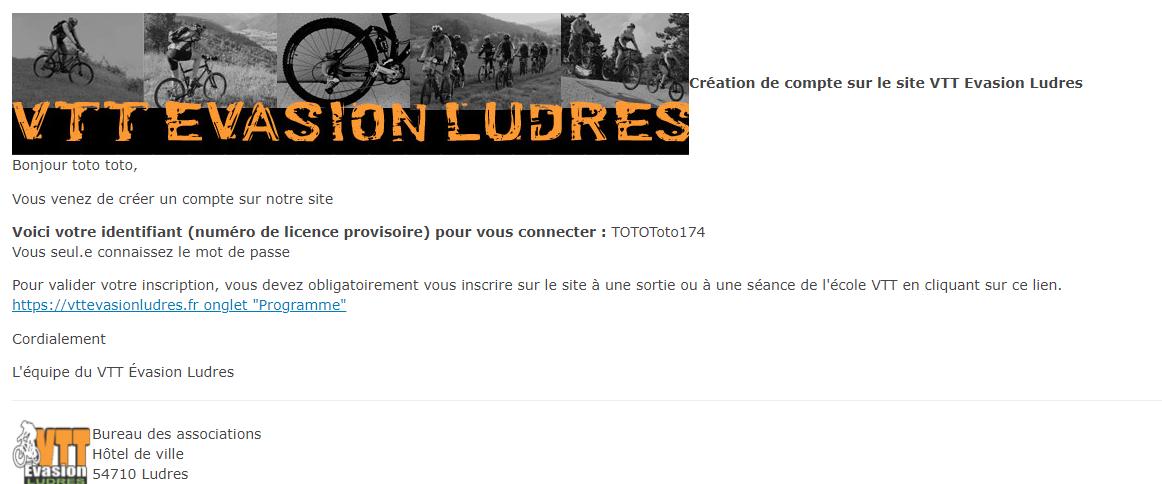Click the VTT Evasion Ludres footer logo
Viewport: 1162px width, 484px height.
[x=51, y=452]
